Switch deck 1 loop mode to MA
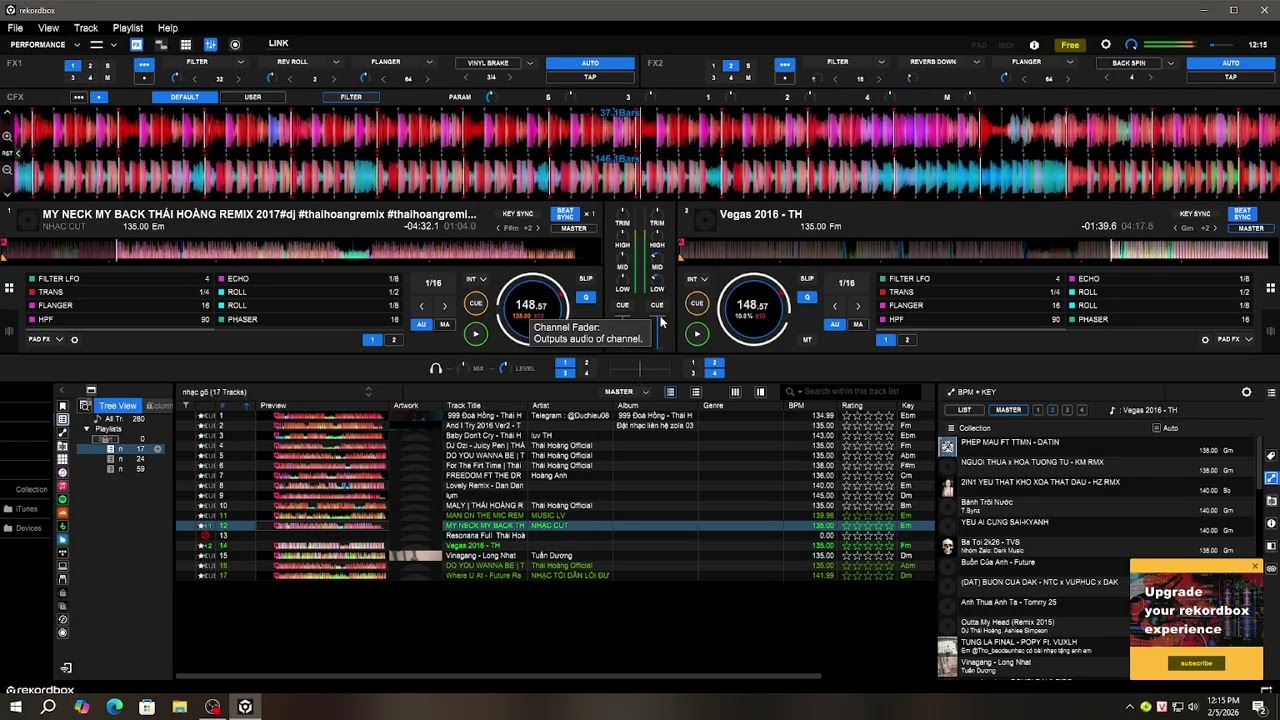The height and width of the screenshot is (720, 1280). coord(444,324)
